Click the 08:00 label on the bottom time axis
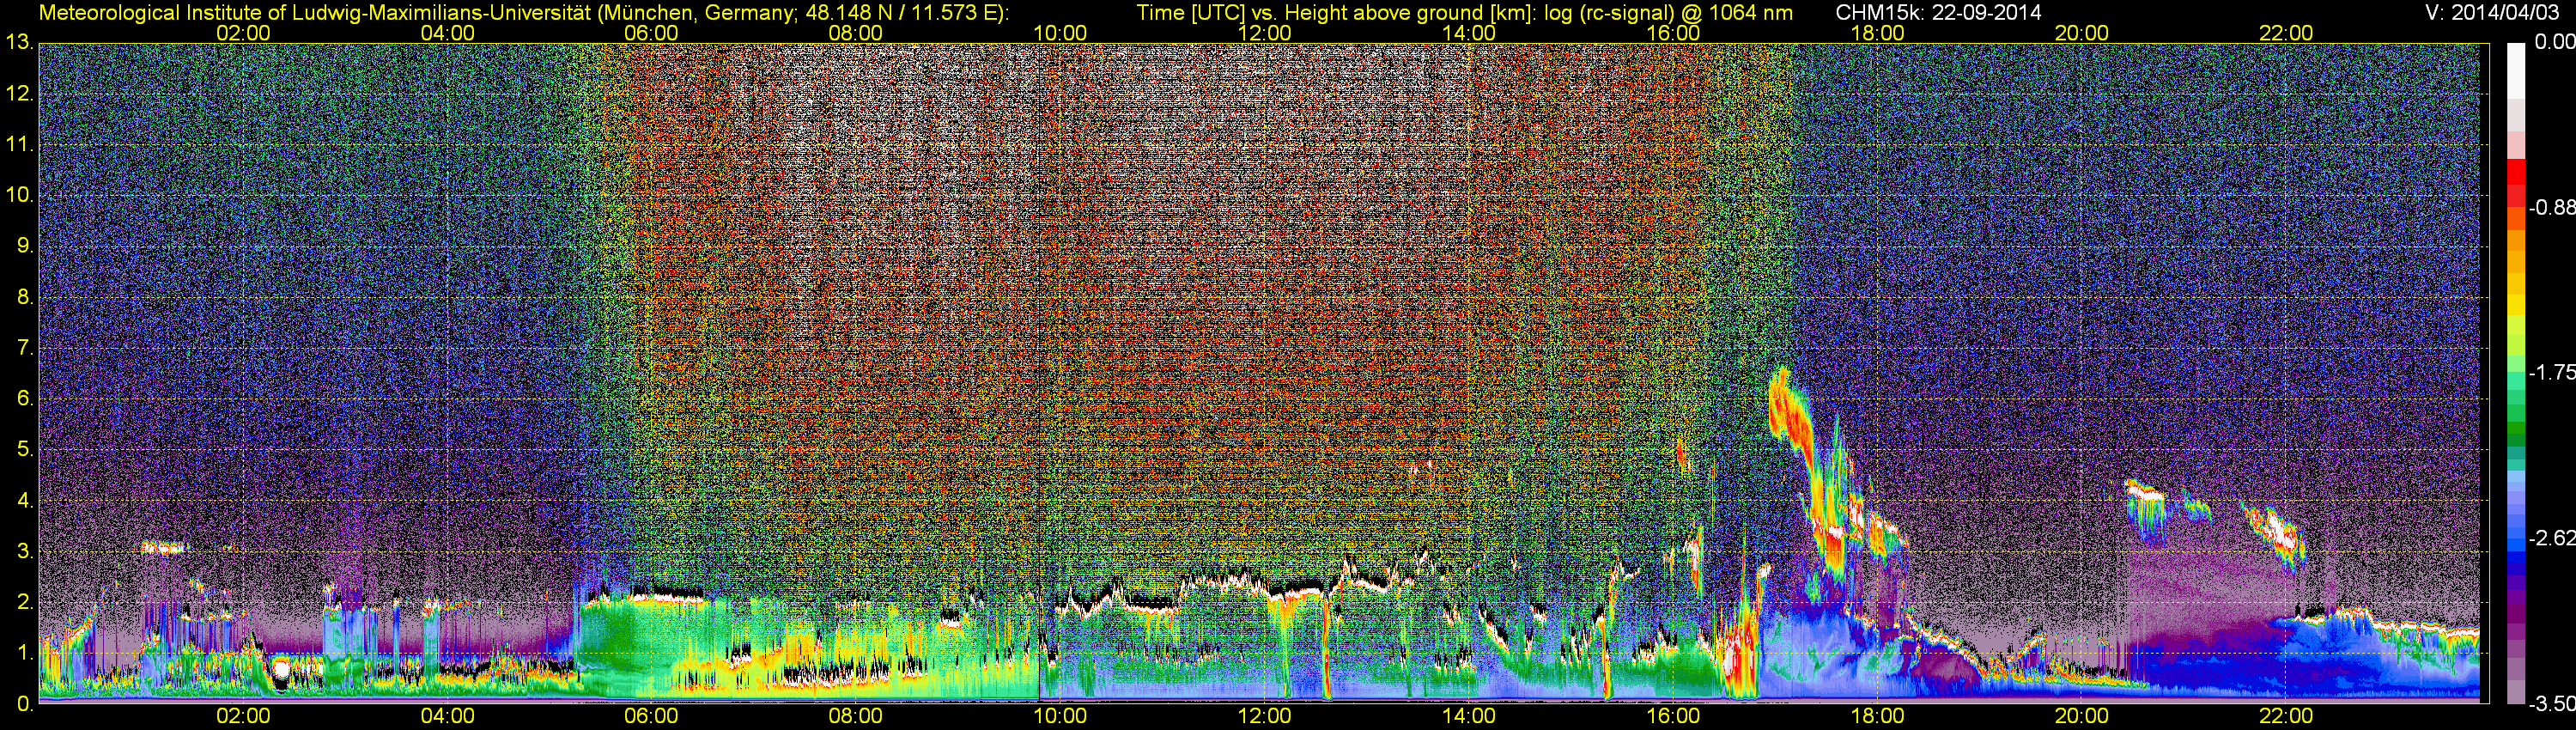 (856, 716)
